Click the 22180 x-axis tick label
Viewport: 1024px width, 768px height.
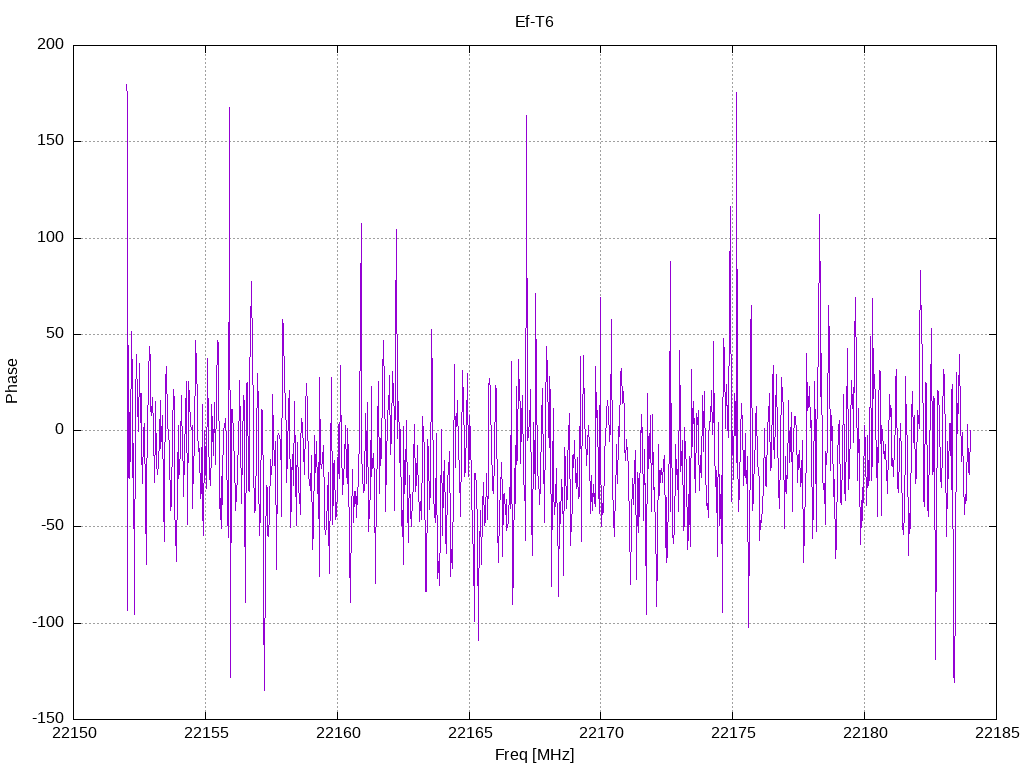tap(865, 733)
